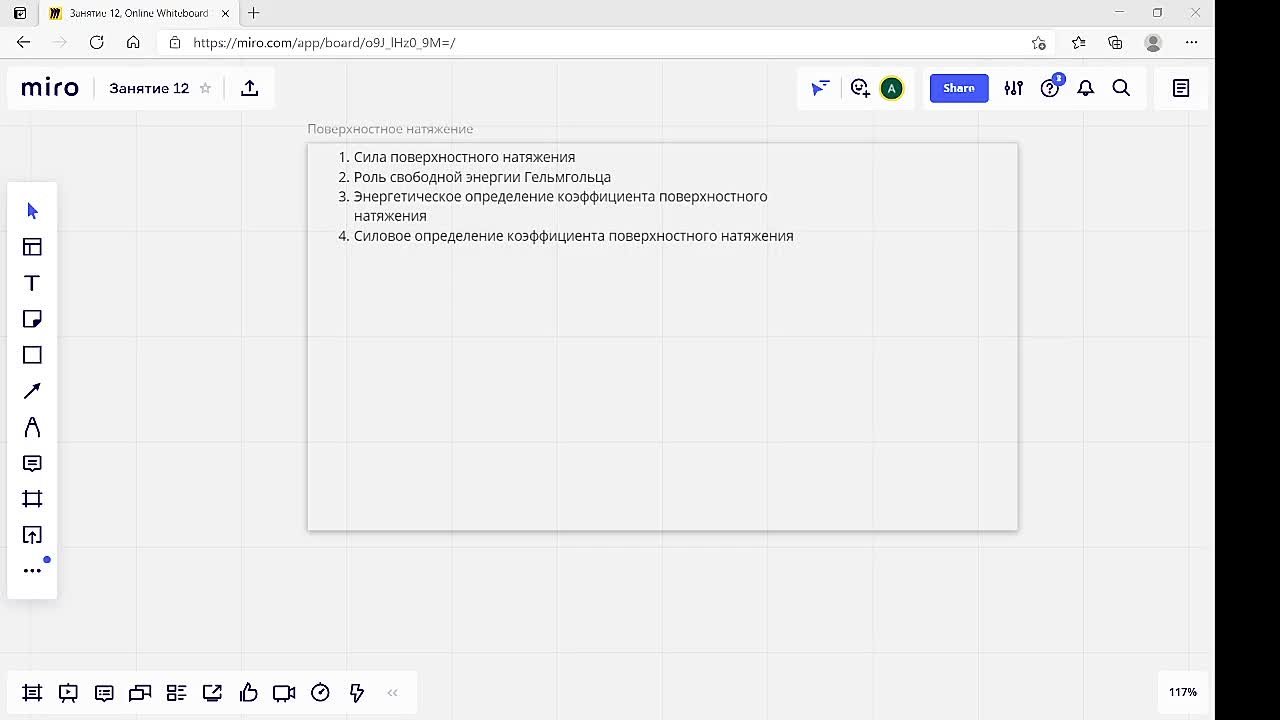Screen dimensions: 1280x720
Task: Select the Connection line arrow tool
Action: click(x=32, y=391)
